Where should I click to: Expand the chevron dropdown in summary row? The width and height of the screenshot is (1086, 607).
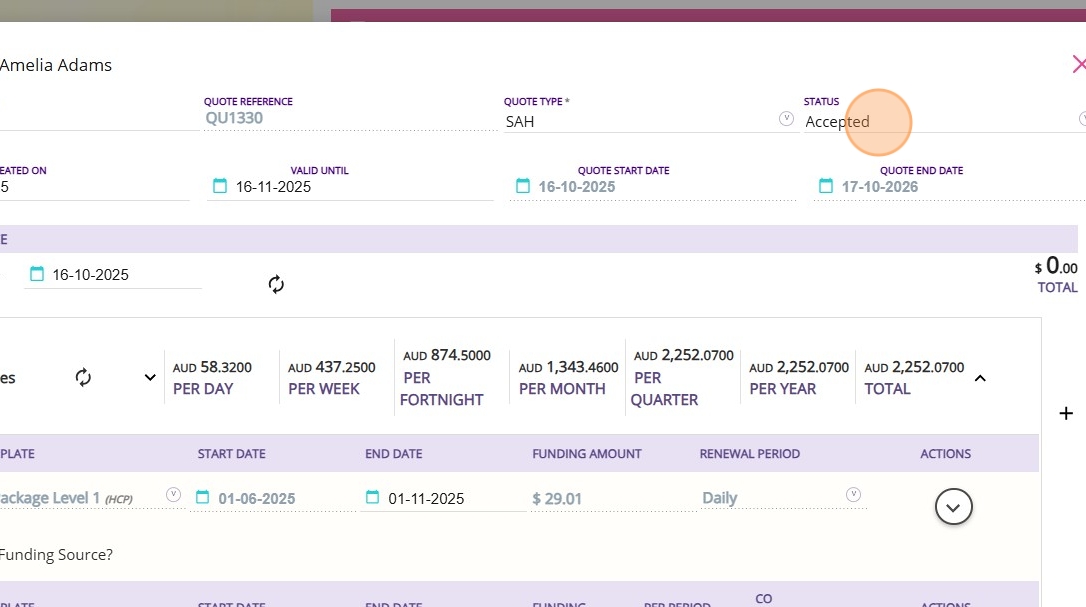(x=150, y=378)
